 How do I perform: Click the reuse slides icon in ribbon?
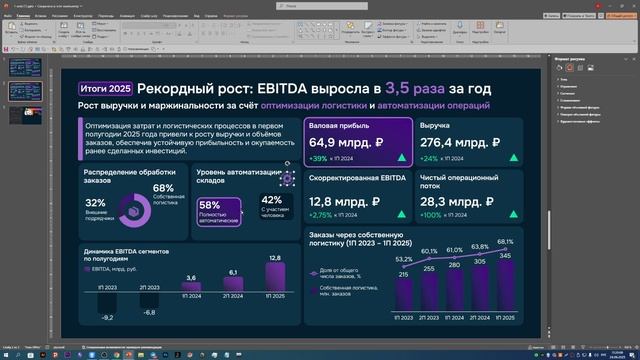tap(80, 26)
